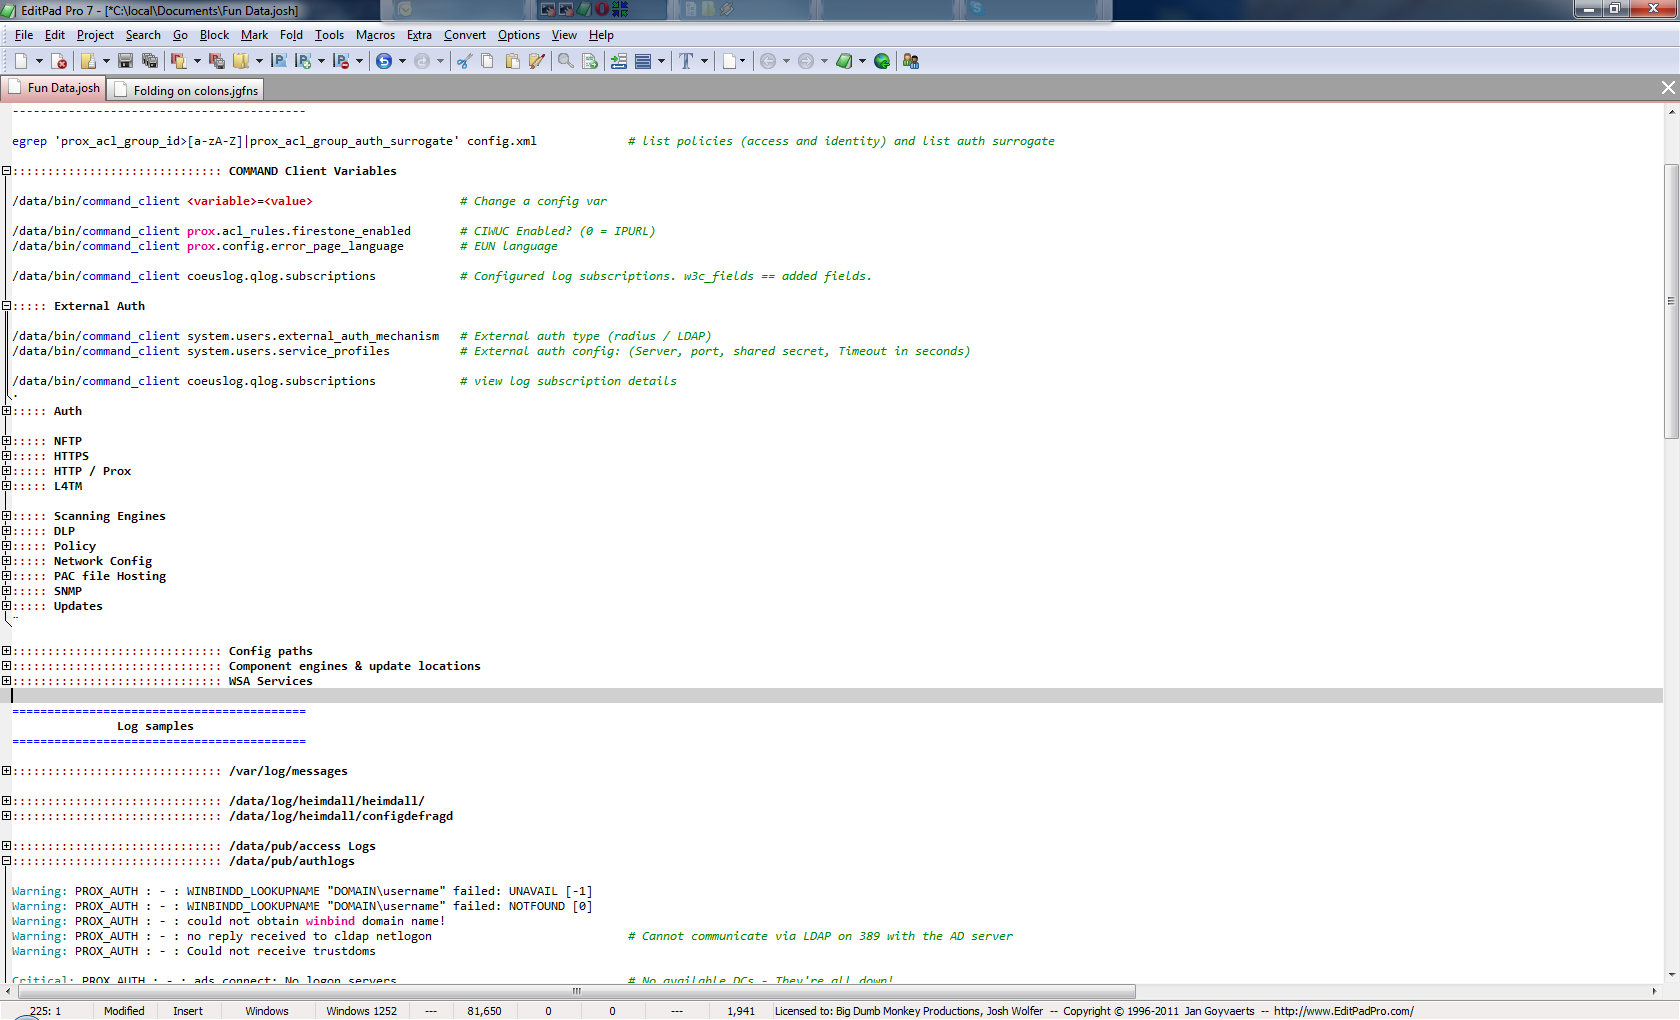Click the Cut scissors icon
Screen dimensions: 1680x1020
pyautogui.click(x=464, y=61)
